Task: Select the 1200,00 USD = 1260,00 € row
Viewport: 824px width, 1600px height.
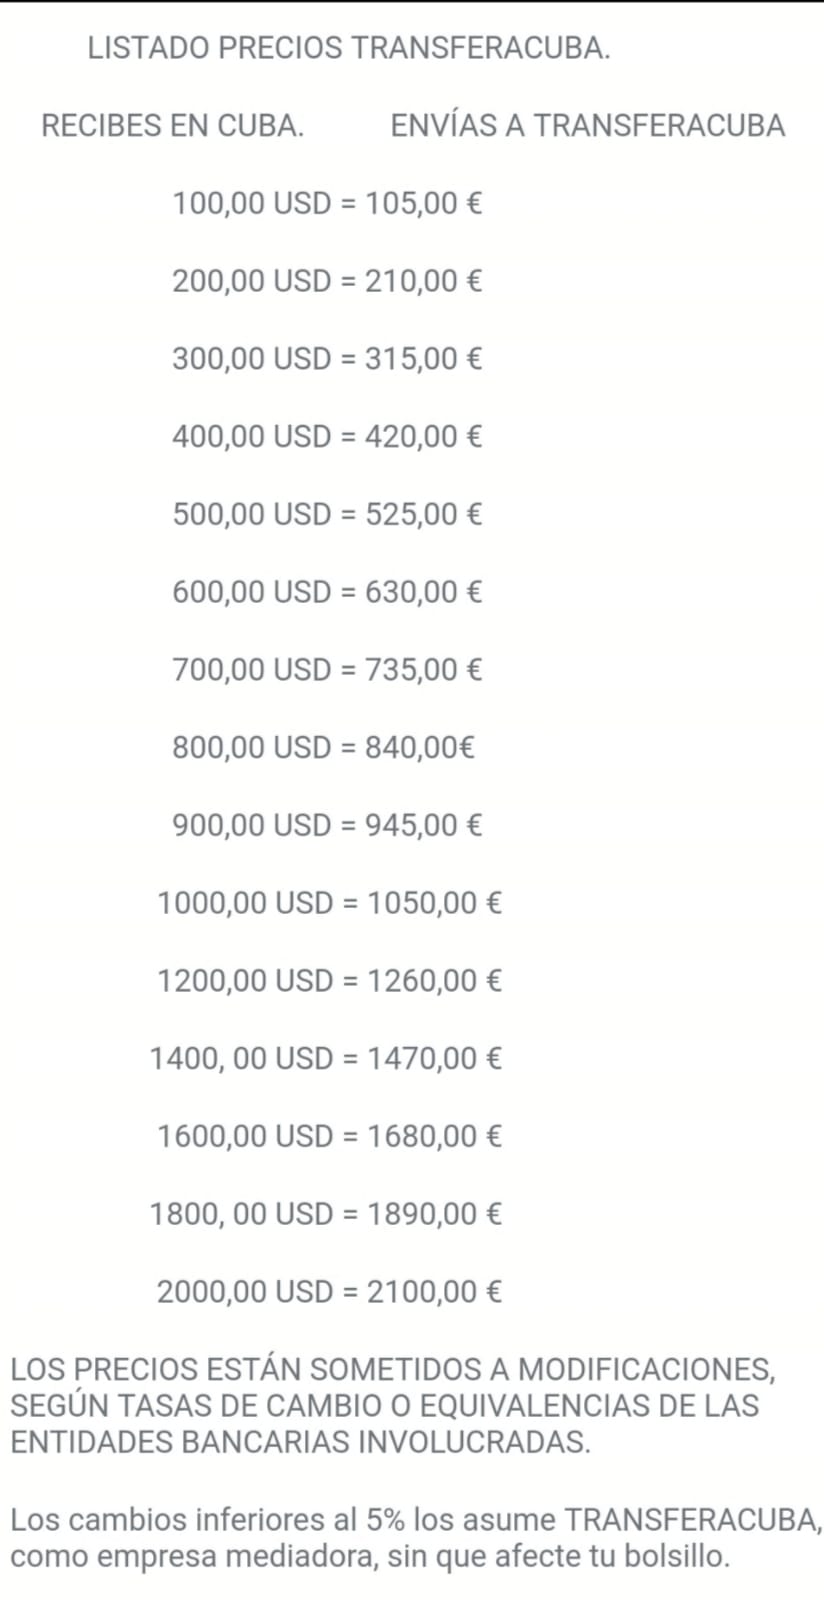Action: tap(329, 981)
